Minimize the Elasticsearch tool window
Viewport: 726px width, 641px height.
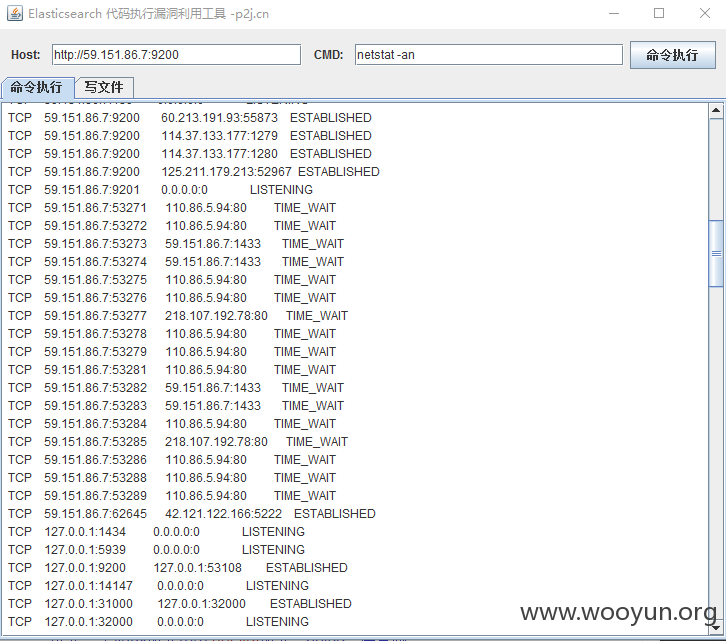614,13
